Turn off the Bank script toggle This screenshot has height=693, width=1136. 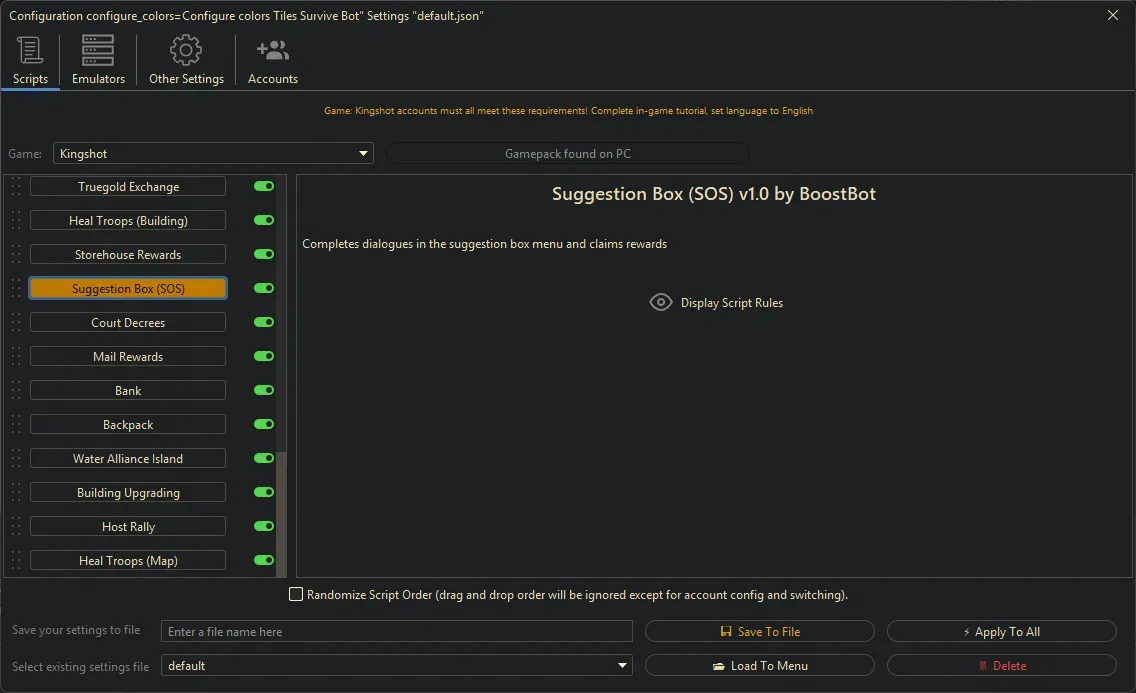click(x=262, y=390)
